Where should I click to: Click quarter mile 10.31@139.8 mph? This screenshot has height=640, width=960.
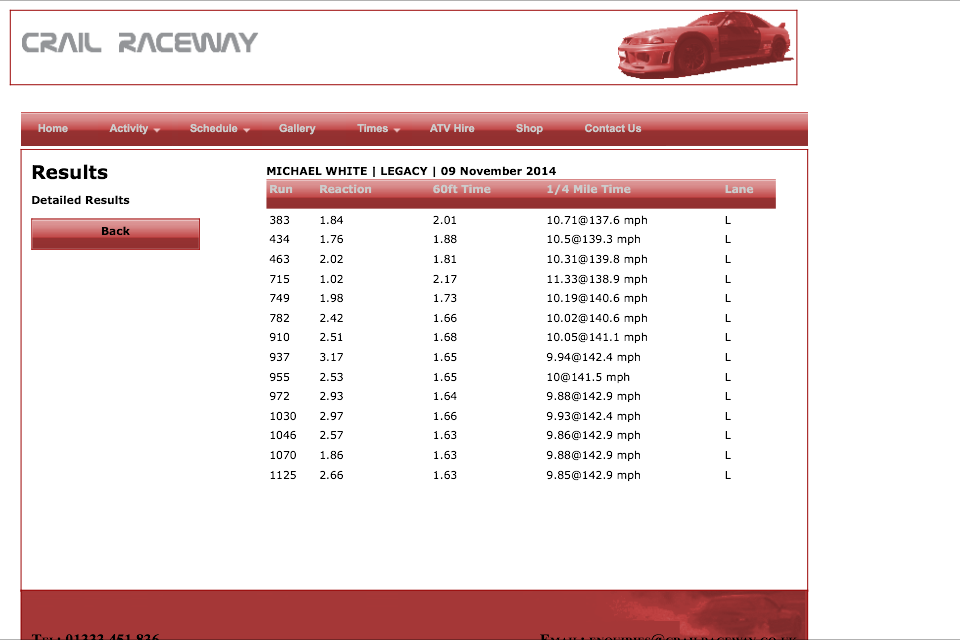[597, 259]
